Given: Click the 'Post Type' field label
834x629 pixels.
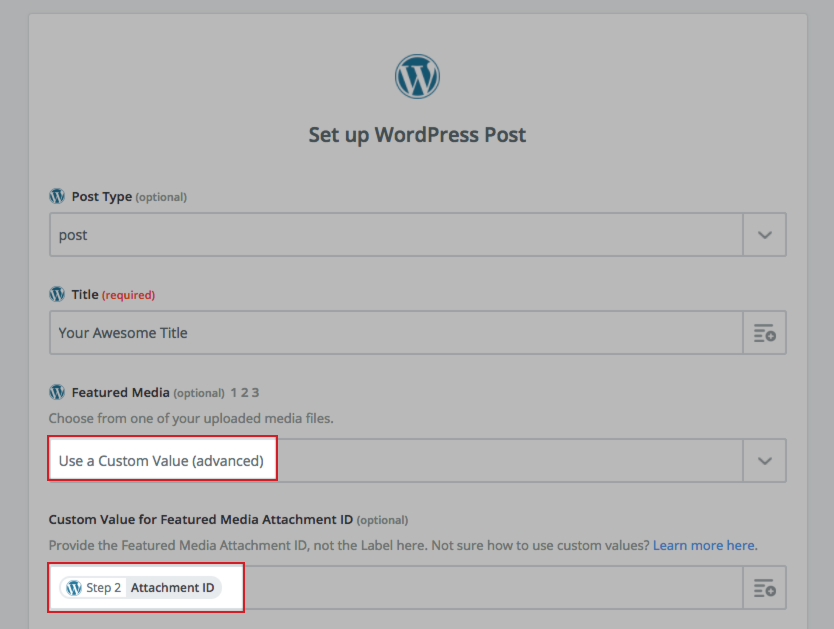Looking at the screenshot, I should [x=102, y=197].
